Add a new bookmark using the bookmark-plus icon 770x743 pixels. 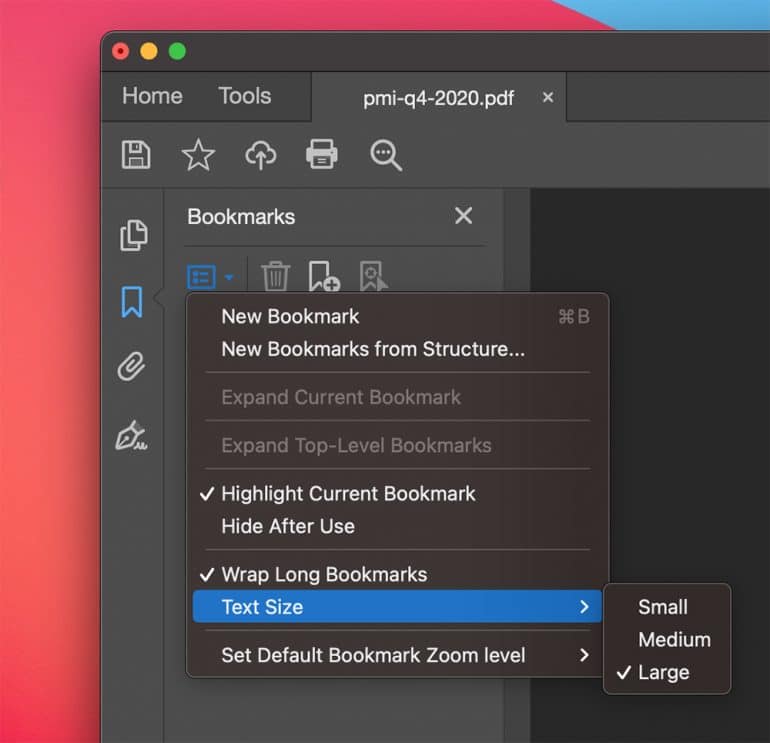pyautogui.click(x=324, y=276)
